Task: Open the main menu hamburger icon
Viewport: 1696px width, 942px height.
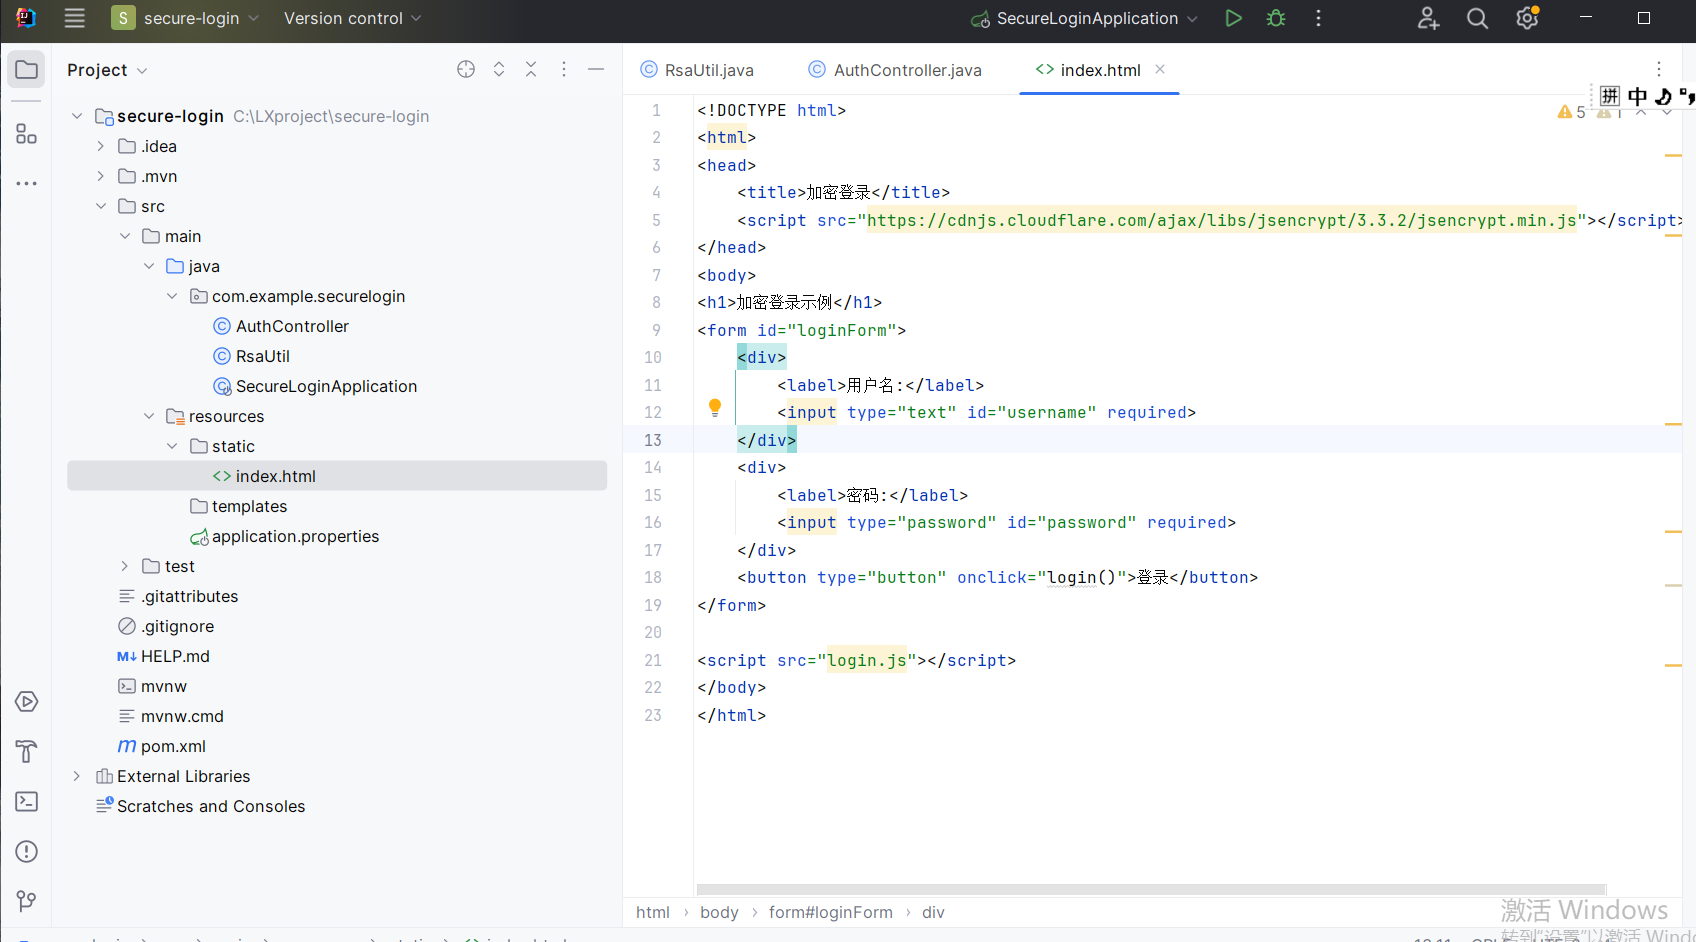Action: pyautogui.click(x=74, y=18)
